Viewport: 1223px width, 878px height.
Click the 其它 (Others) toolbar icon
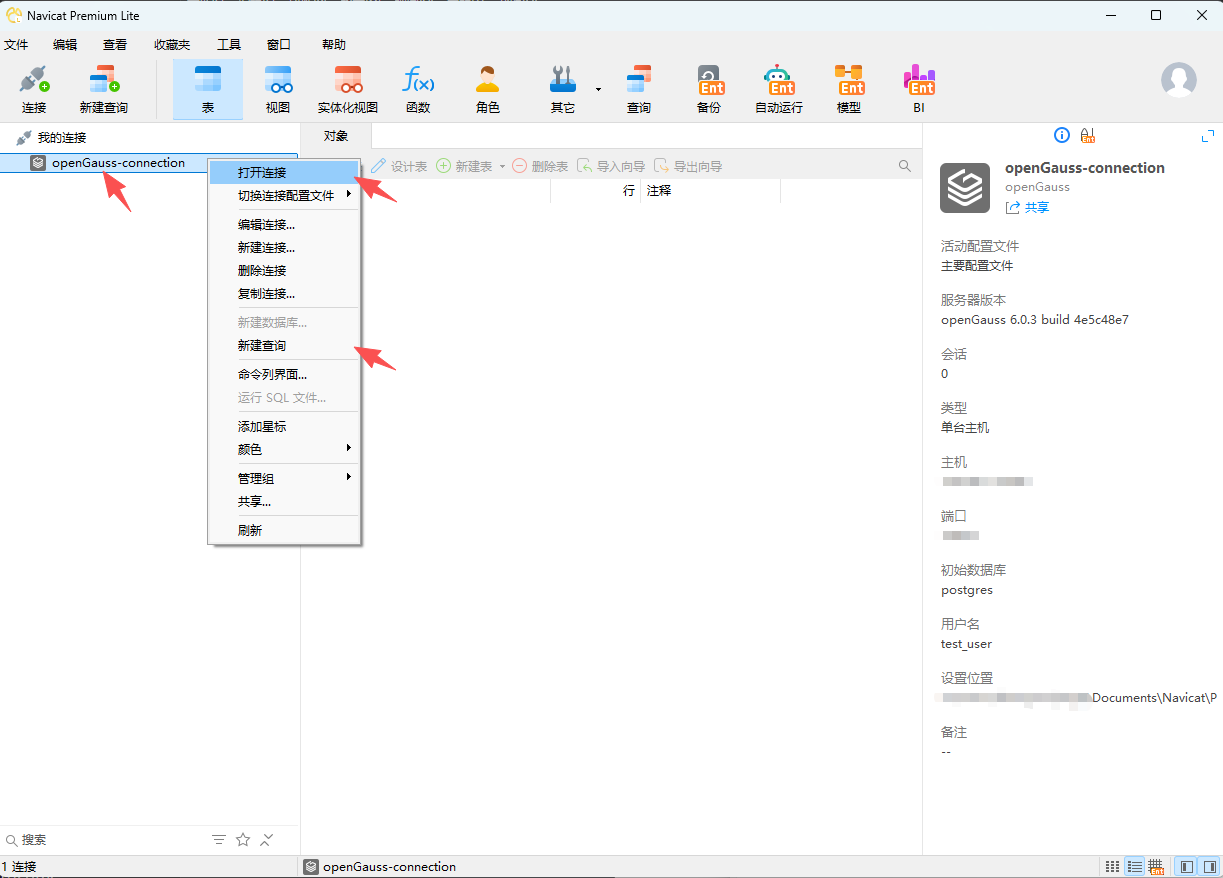[563, 90]
